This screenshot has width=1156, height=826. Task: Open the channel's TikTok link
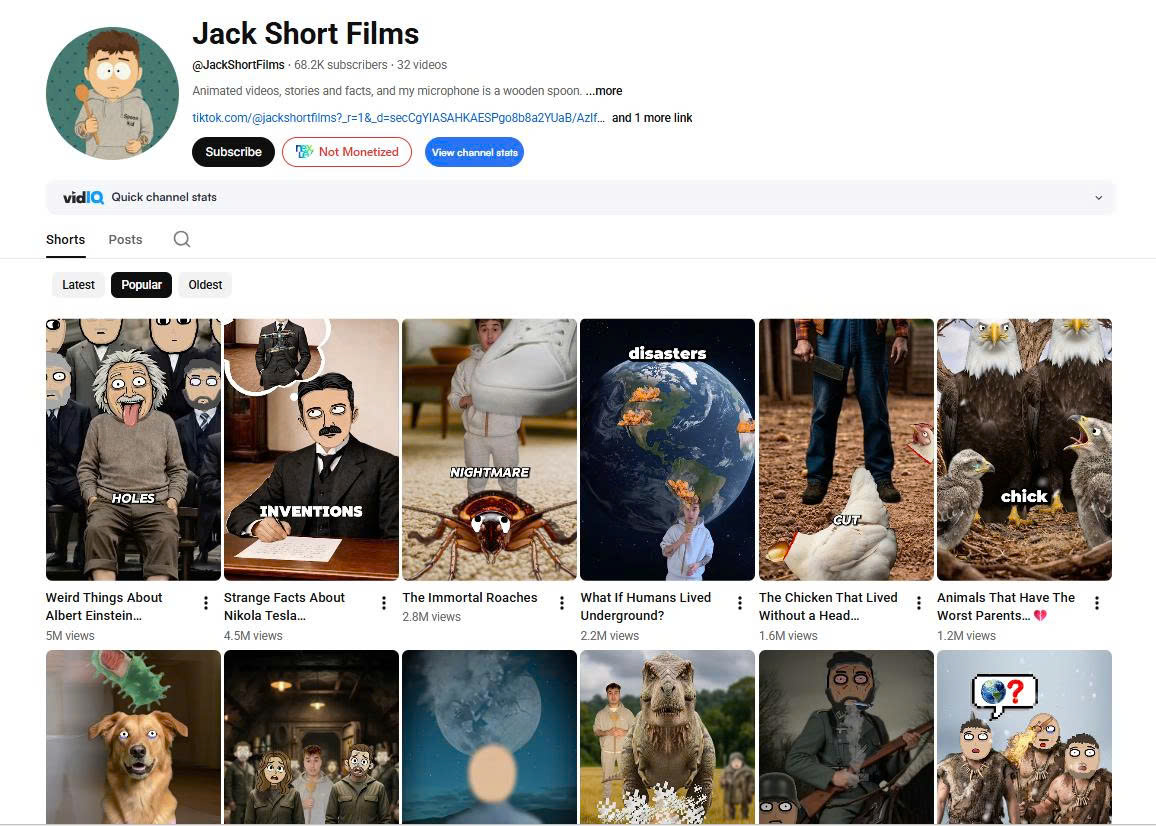point(398,118)
